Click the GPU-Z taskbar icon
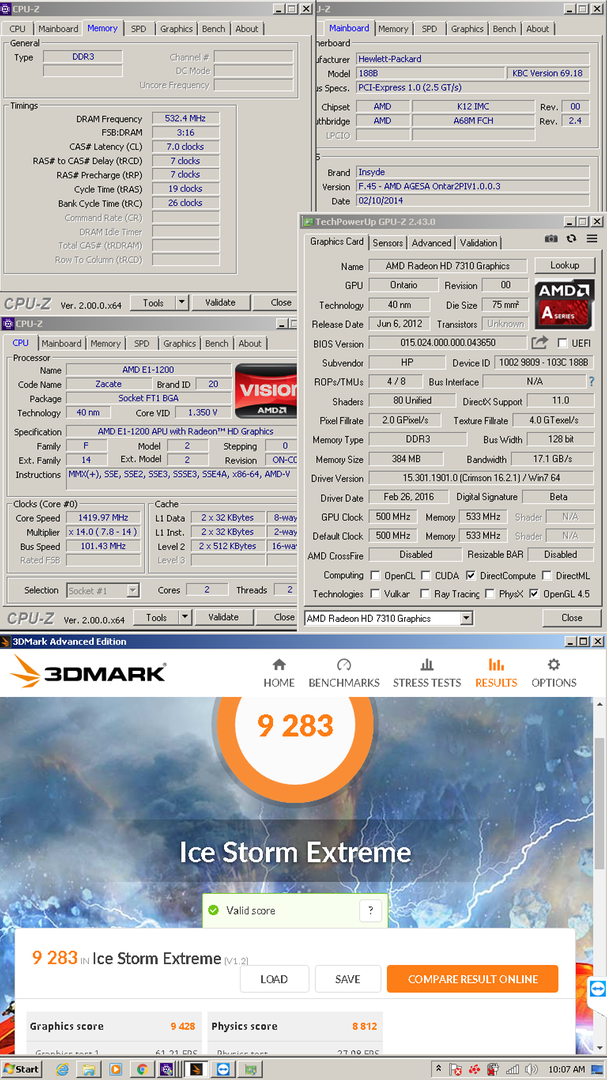The height and width of the screenshot is (1080, 607). [x=250, y=1069]
